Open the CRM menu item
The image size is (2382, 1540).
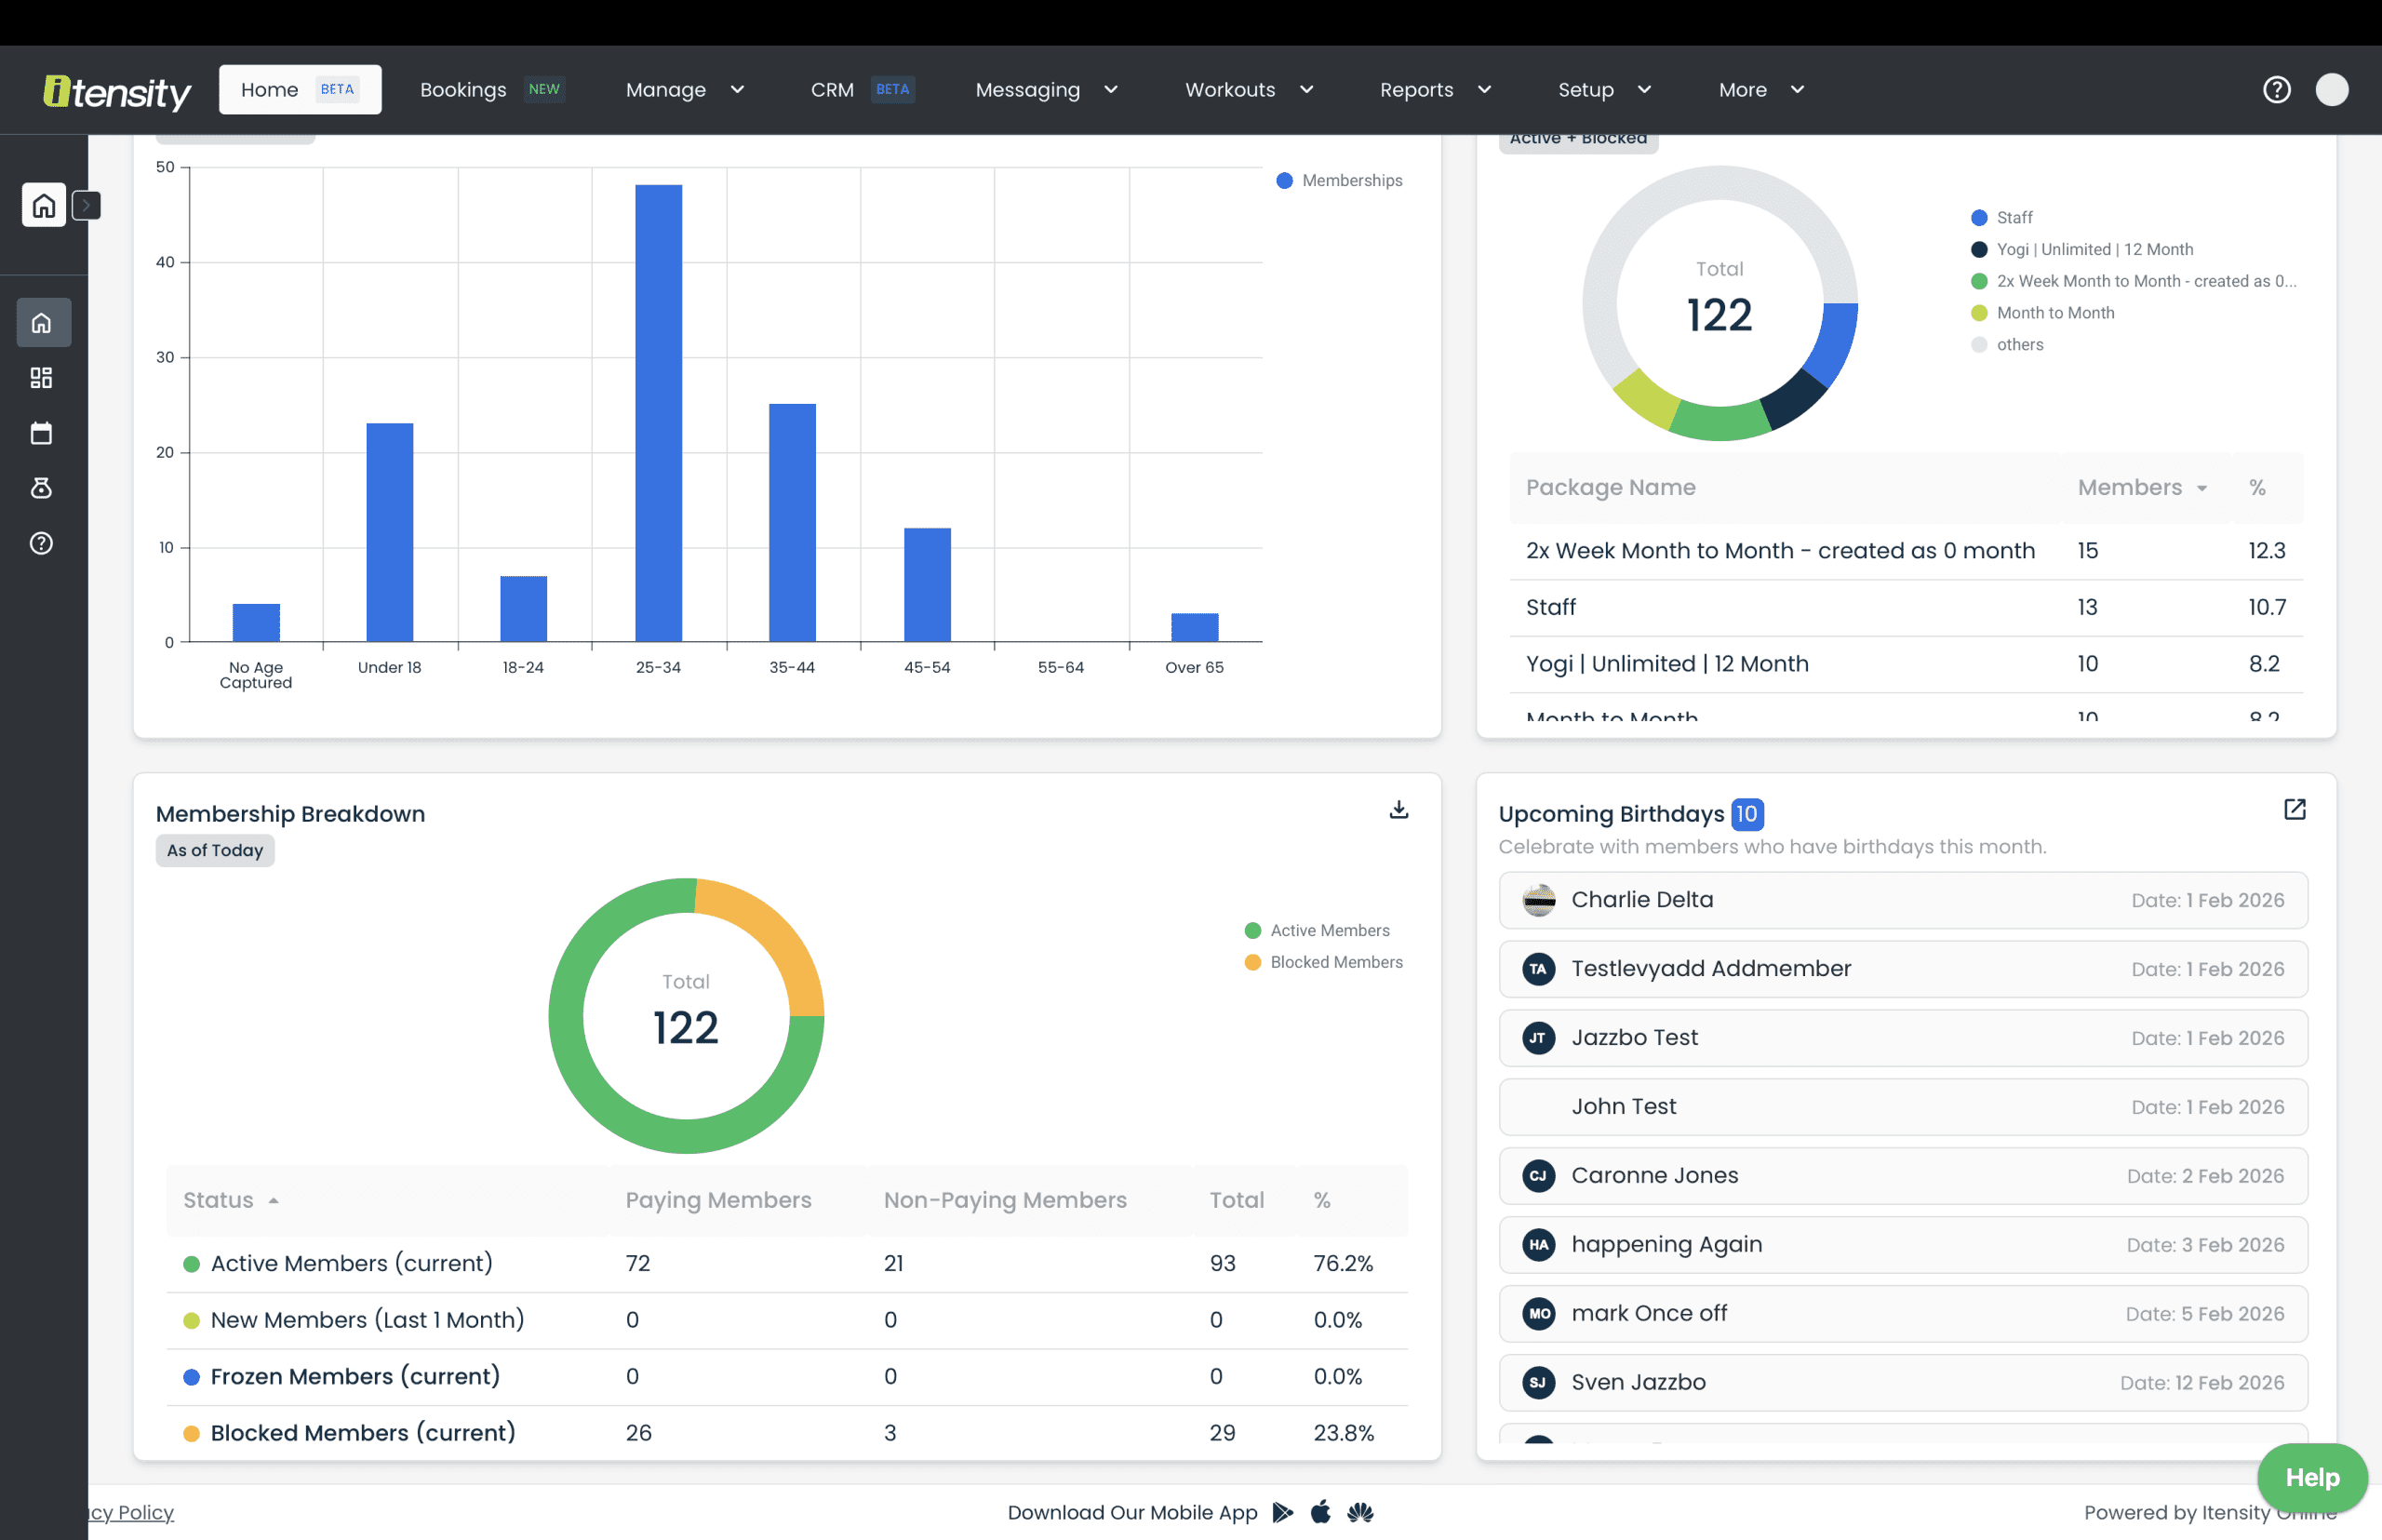click(832, 89)
